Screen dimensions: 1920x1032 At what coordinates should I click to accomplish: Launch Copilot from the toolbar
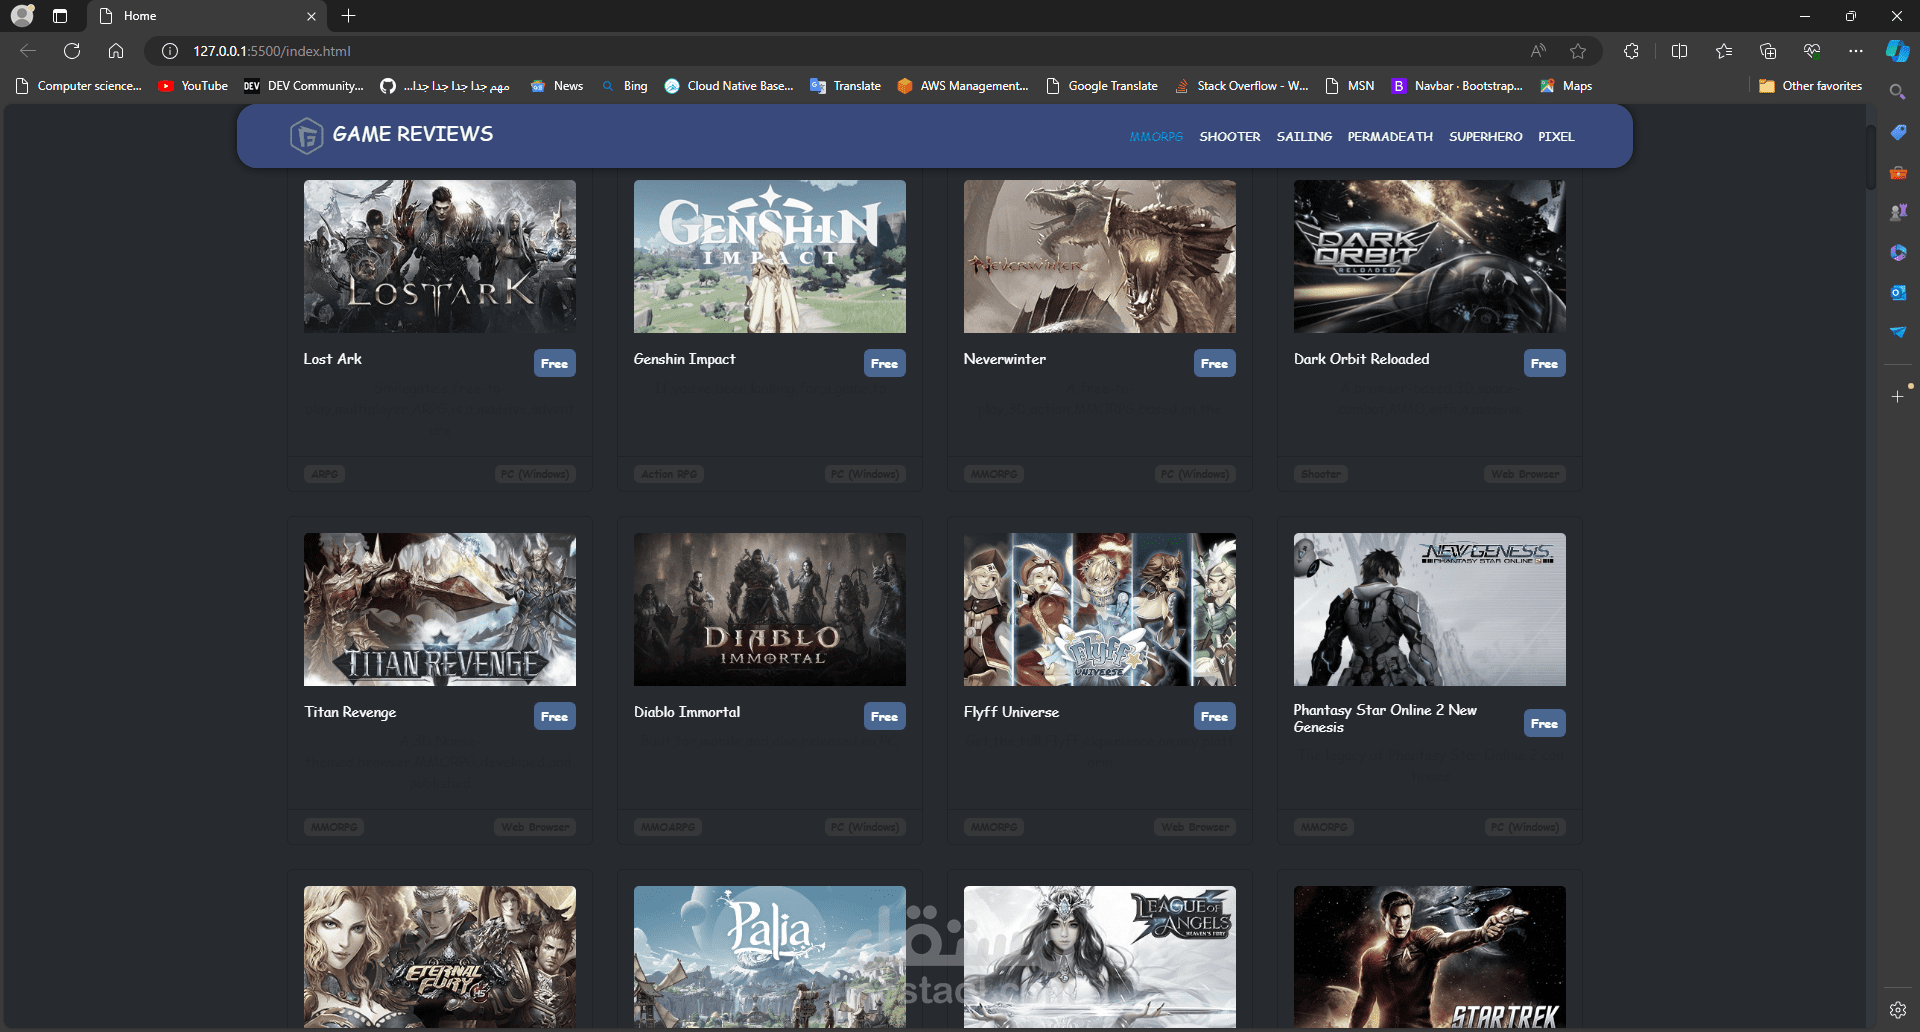click(x=1897, y=51)
